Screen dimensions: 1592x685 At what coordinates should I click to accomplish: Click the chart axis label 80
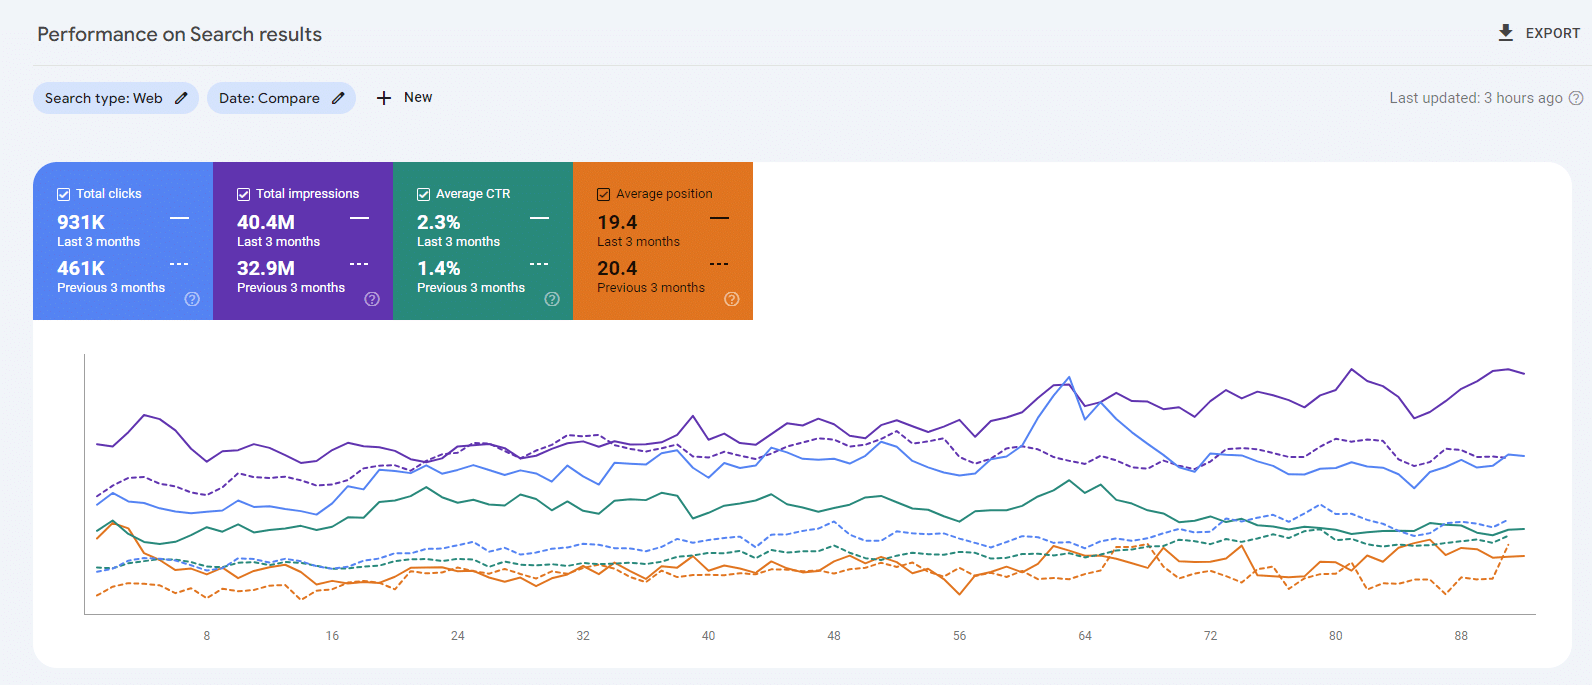(1336, 636)
